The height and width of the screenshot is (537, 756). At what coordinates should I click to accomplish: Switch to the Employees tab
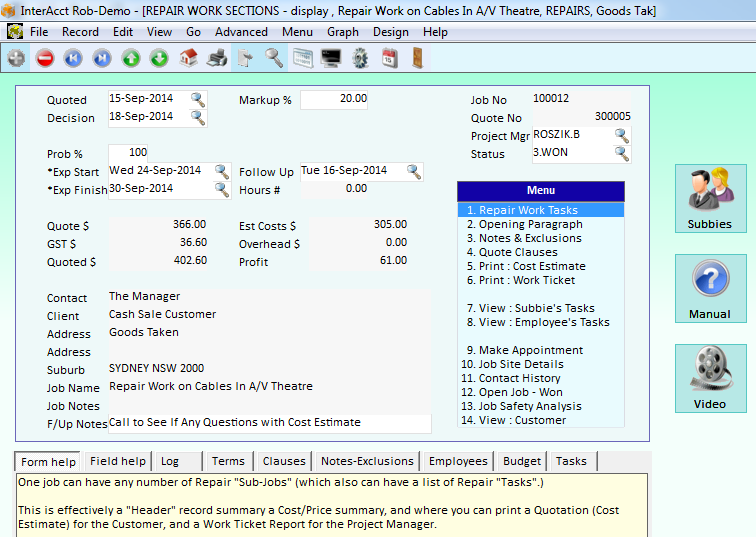(458, 461)
